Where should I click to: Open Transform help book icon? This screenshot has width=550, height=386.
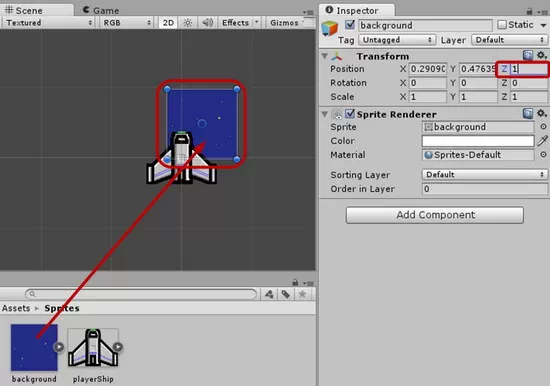pyautogui.click(x=528, y=55)
